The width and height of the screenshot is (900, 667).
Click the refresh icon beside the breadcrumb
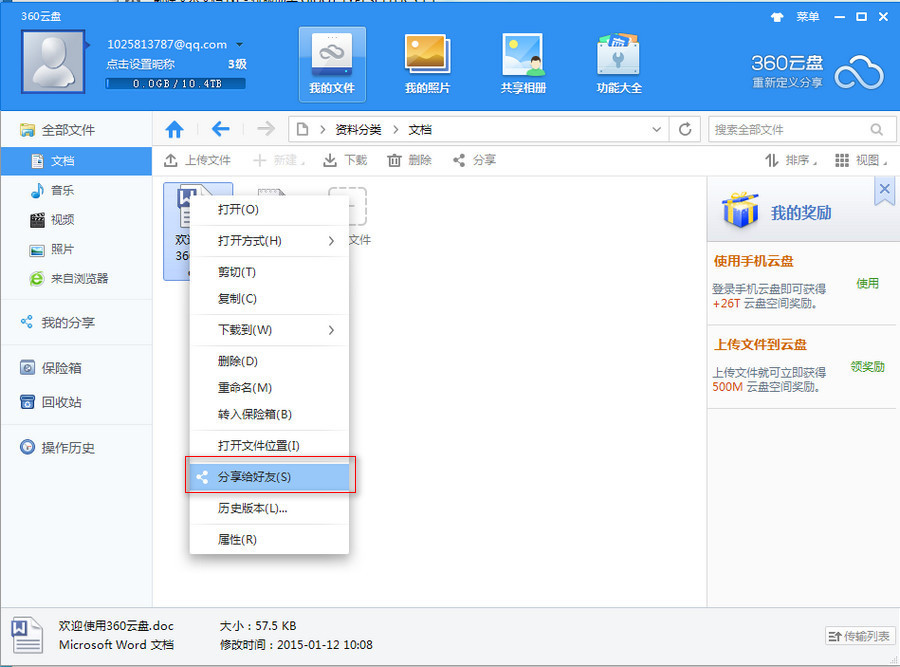click(685, 129)
